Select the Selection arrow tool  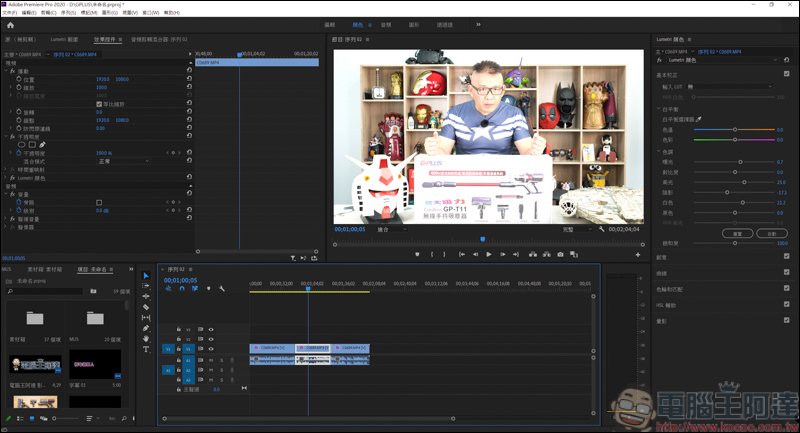[146, 276]
